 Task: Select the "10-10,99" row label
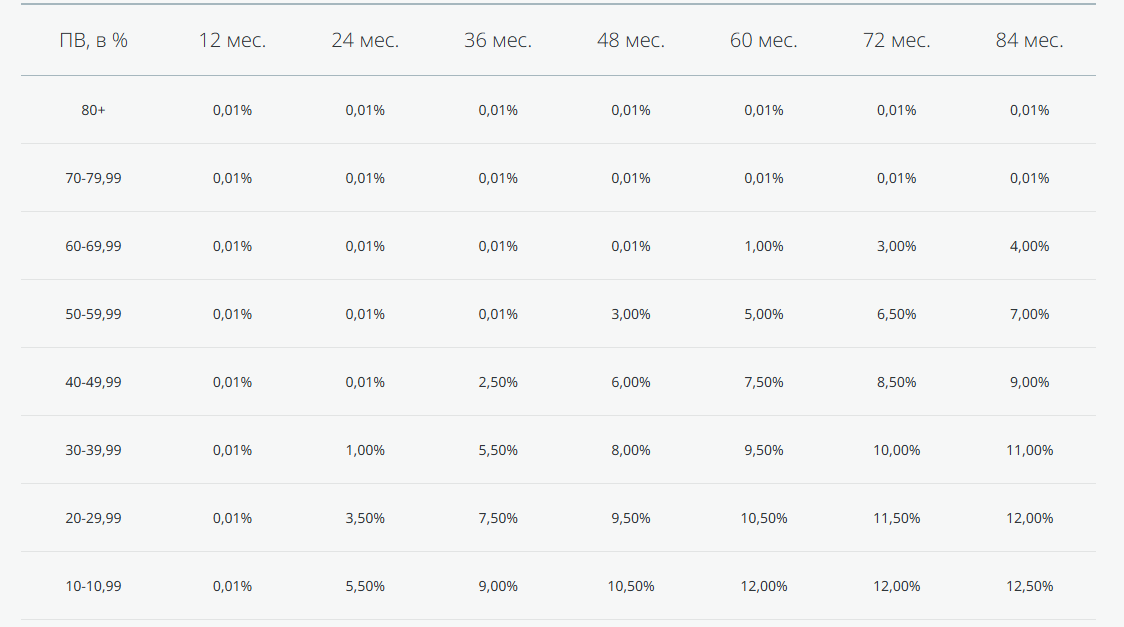[x=94, y=586]
